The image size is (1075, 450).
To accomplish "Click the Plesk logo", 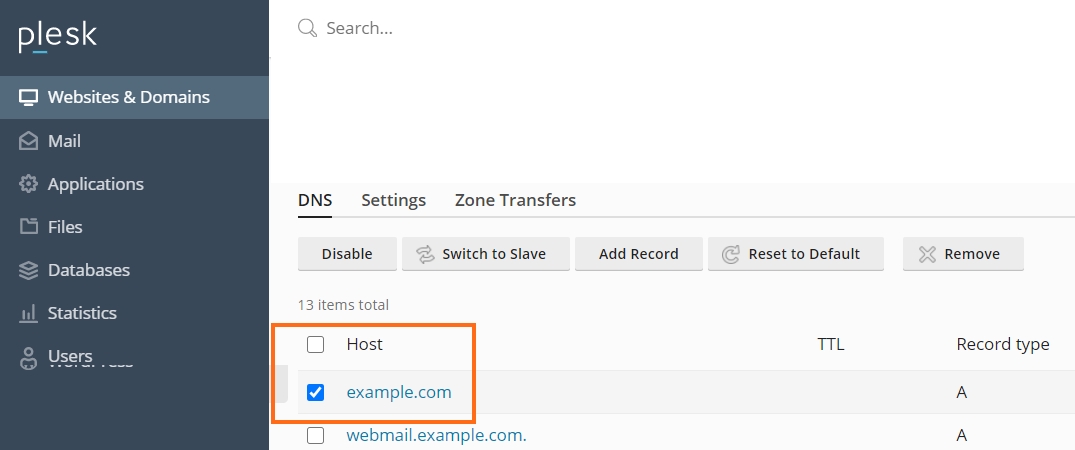I will [x=58, y=37].
